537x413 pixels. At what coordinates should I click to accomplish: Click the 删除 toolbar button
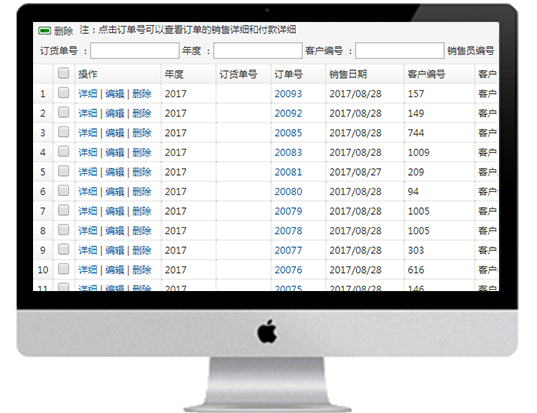(63, 31)
